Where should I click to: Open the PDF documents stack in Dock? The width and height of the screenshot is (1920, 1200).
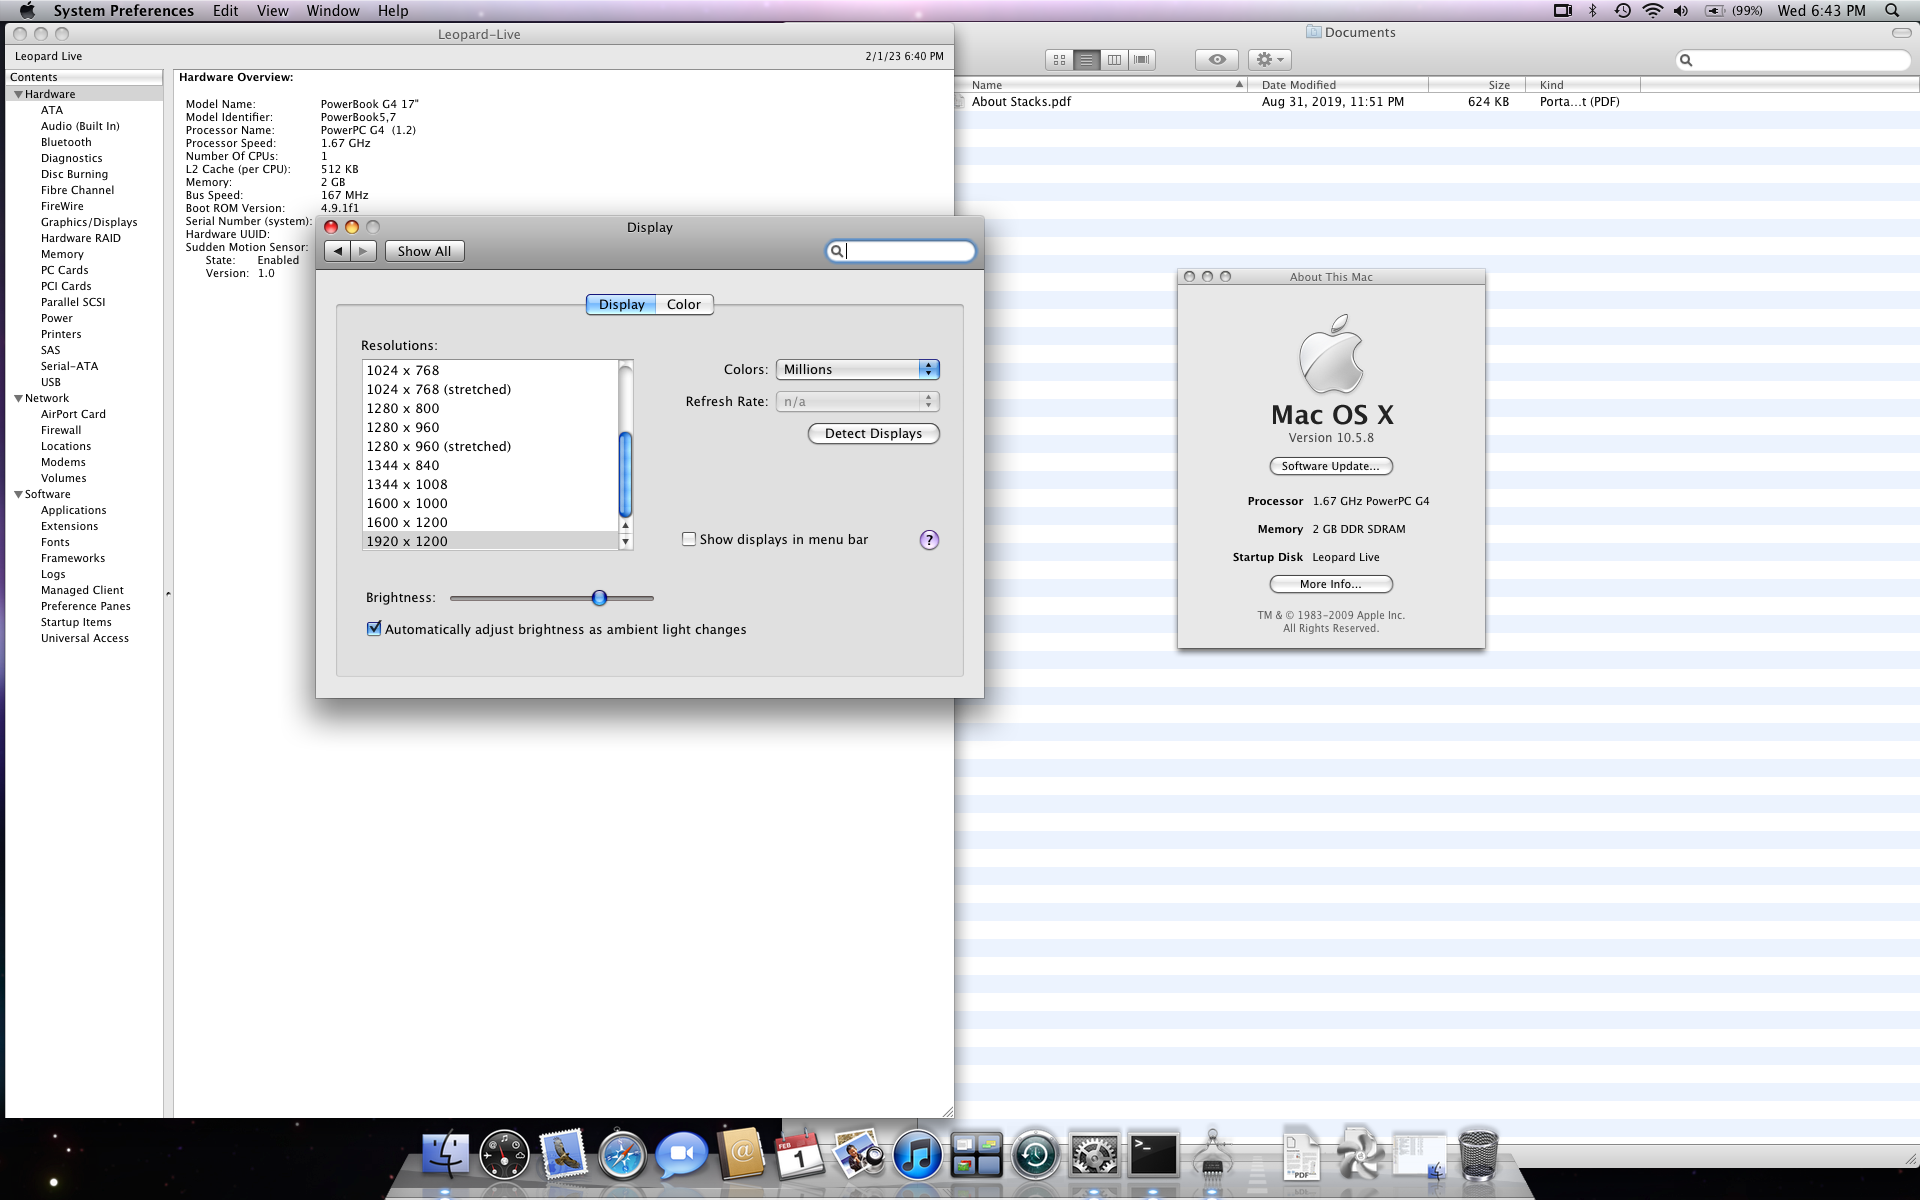point(1301,1155)
